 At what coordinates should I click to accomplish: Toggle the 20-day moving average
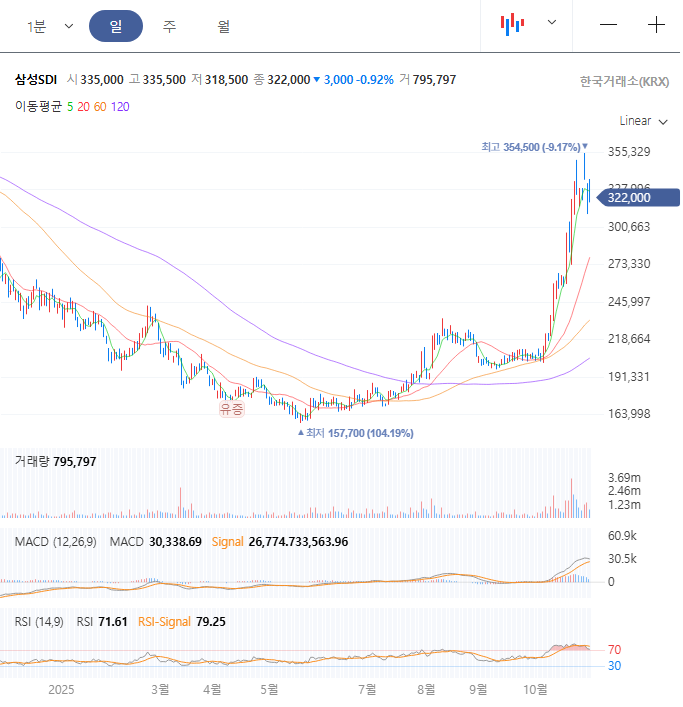(x=83, y=107)
